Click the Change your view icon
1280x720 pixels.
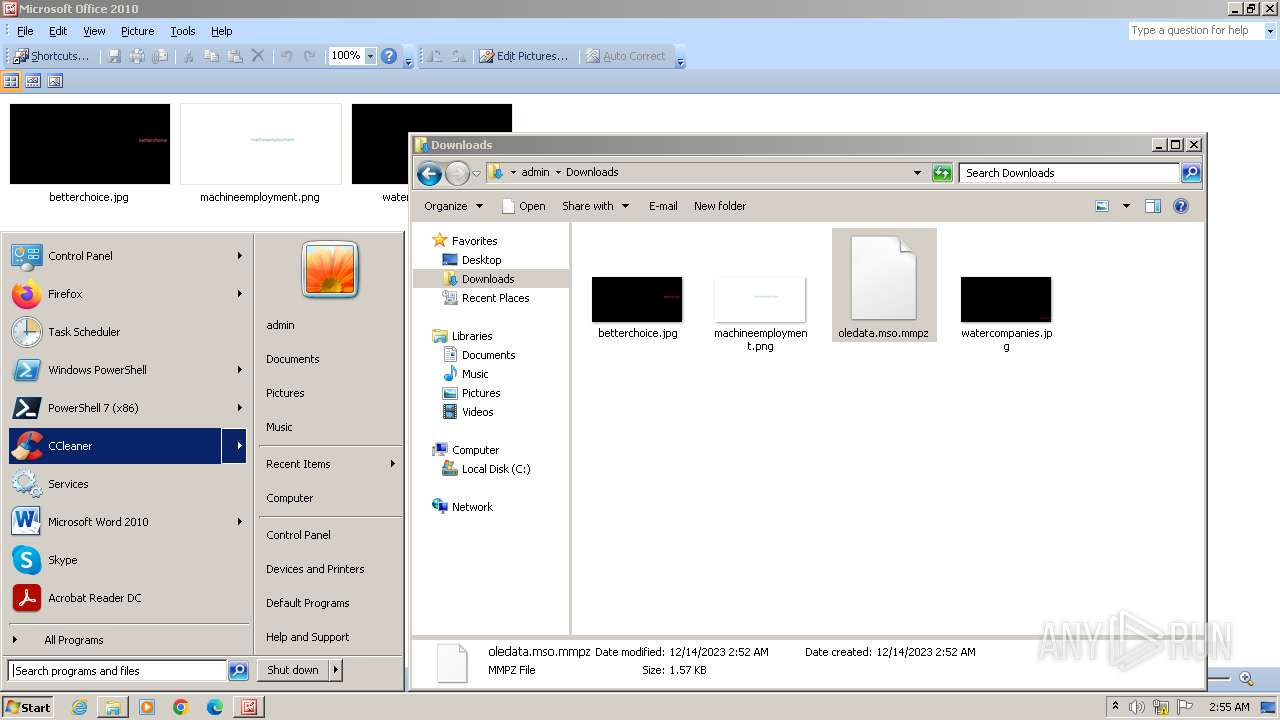1102,206
